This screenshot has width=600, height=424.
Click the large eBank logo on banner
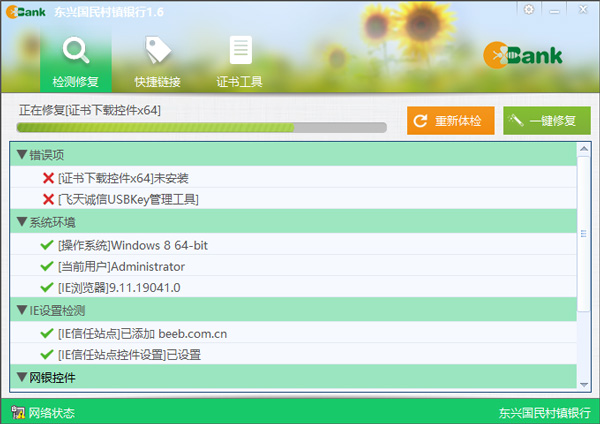(x=523, y=55)
